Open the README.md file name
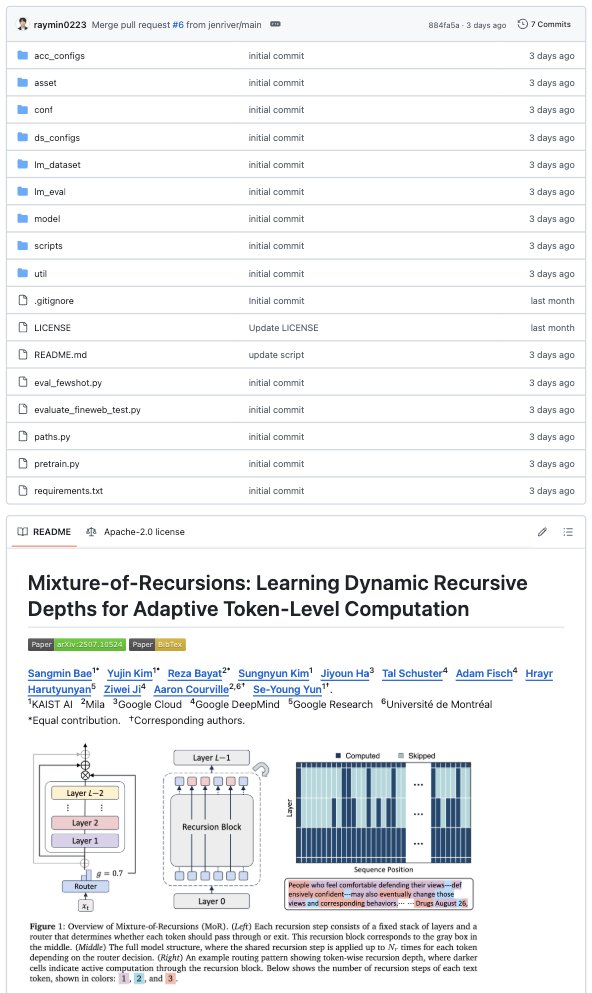 point(60,355)
